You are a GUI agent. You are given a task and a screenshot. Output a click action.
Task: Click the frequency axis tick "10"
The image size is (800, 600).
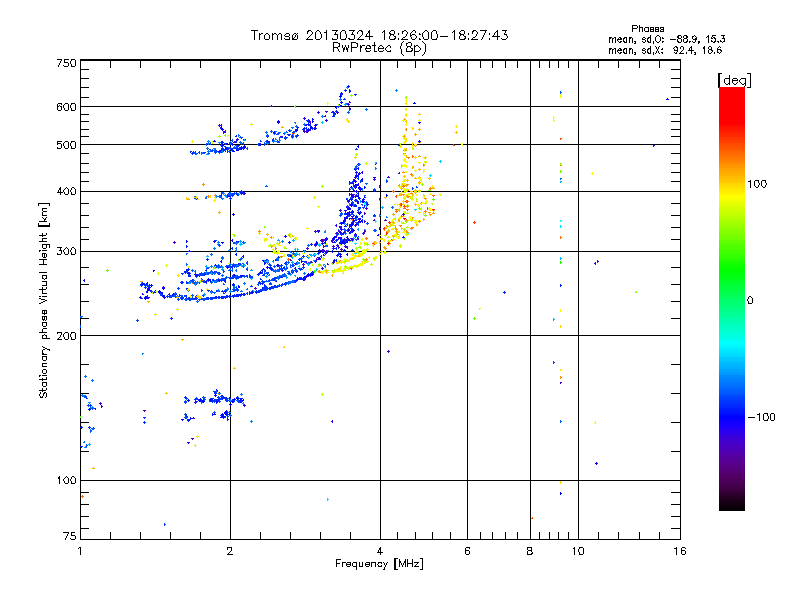578,551
